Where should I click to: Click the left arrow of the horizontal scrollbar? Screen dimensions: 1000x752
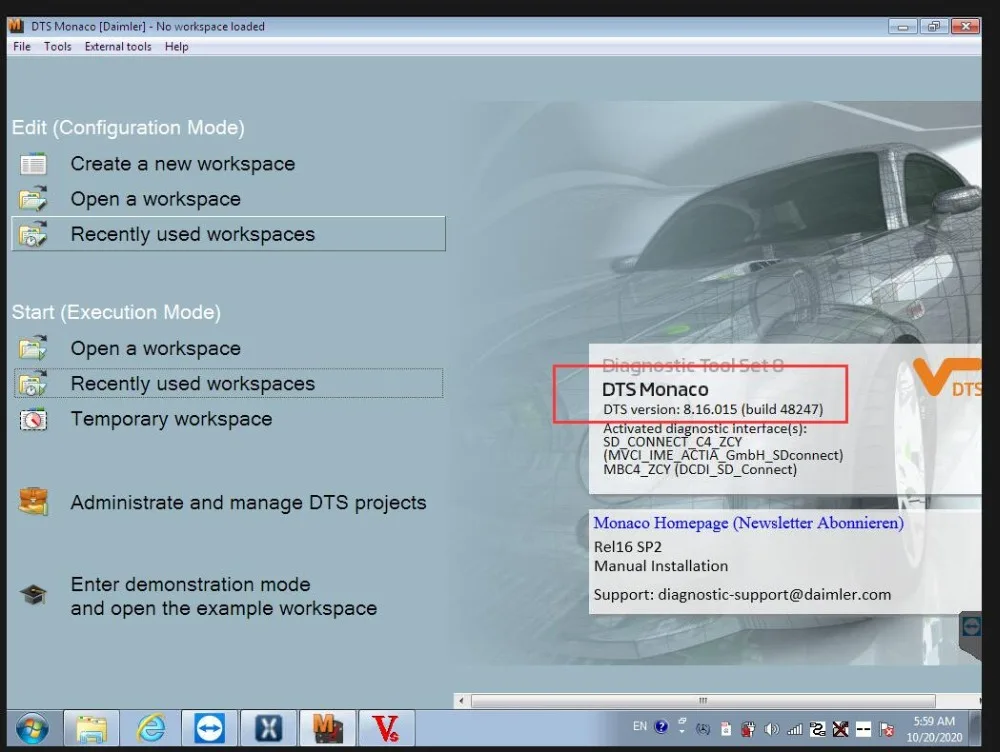point(461,701)
